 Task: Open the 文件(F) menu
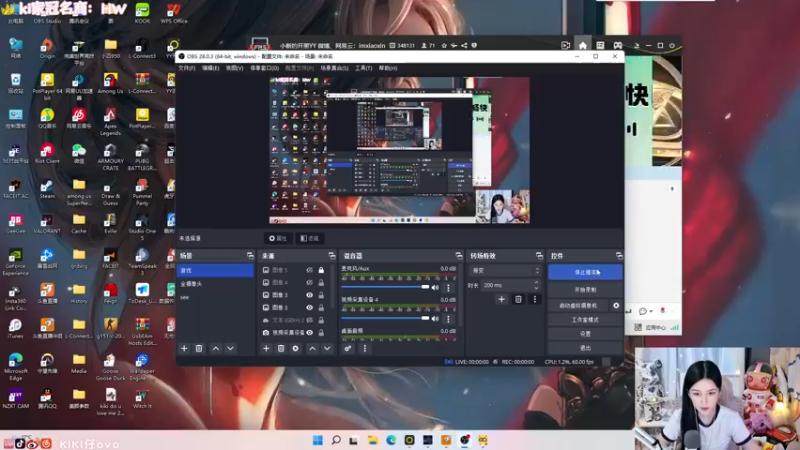tap(187, 68)
